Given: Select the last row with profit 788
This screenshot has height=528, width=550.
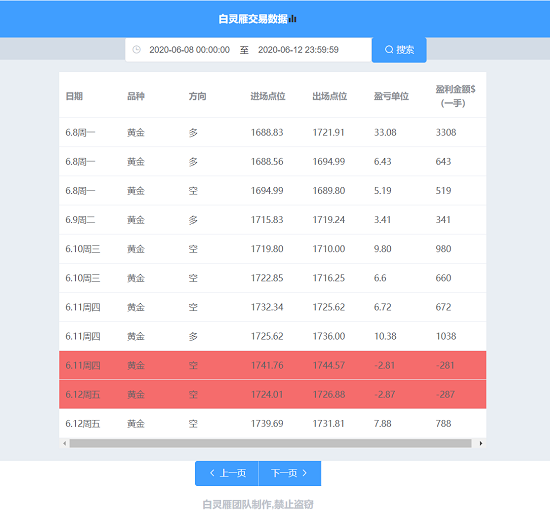Looking at the screenshot, I should [273, 423].
